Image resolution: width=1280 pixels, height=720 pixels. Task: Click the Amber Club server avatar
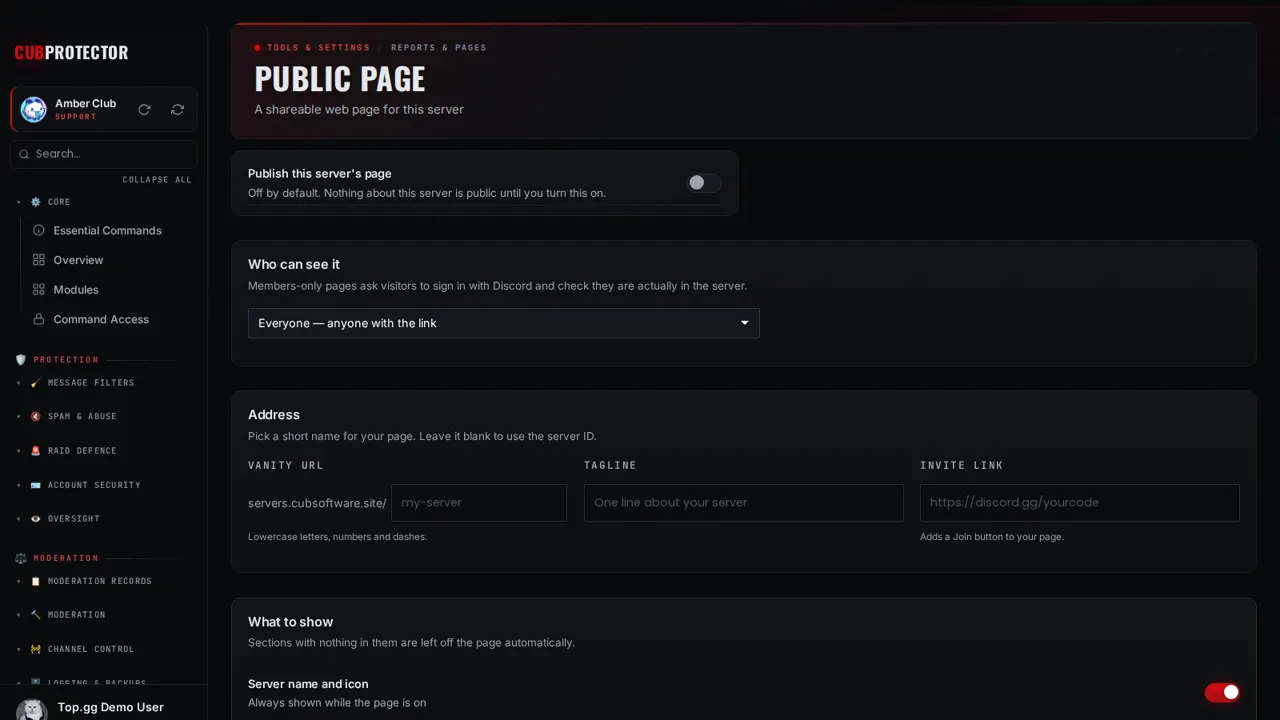(x=34, y=110)
